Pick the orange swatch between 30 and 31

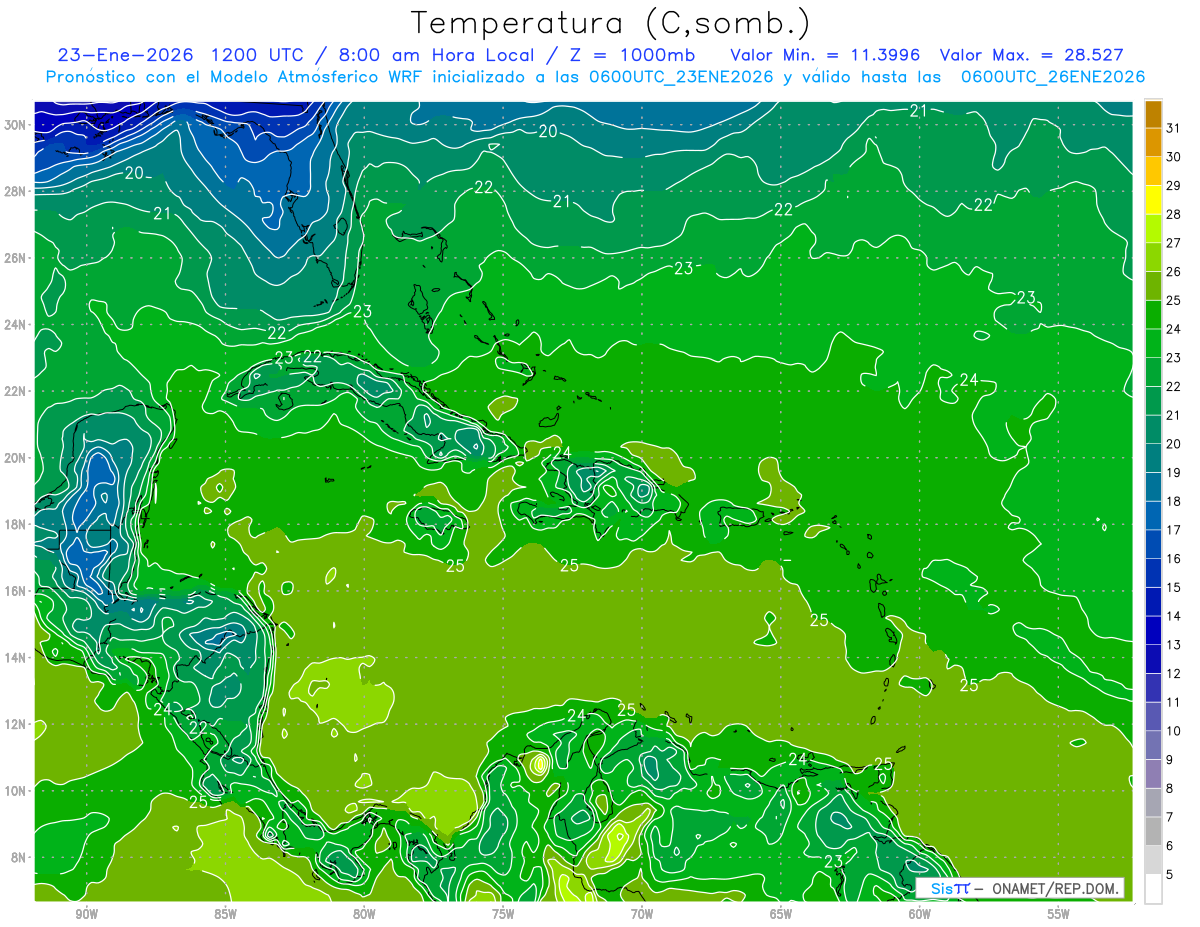click(x=1153, y=142)
